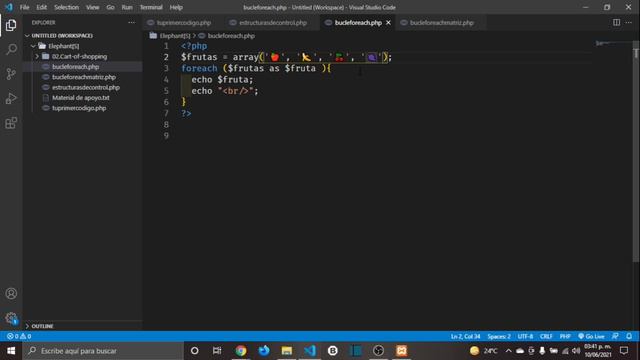Image resolution: width=640 pixels, height=360 pixels.
Task: Open the Windows Start menu
Action: pyautogui.click(x=11, y=351)
